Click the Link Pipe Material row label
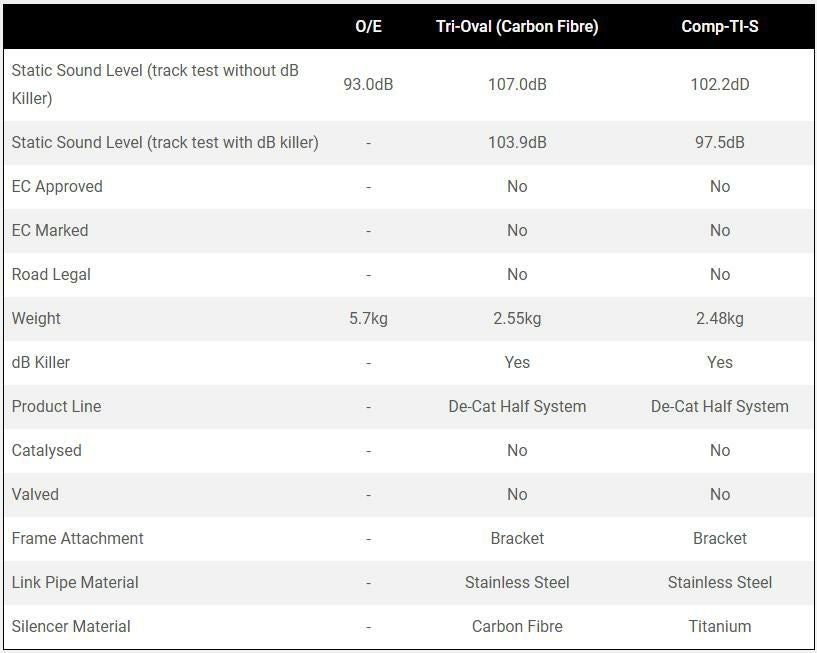Viewport: 817px width, 653px height. (x=75, y=582)
